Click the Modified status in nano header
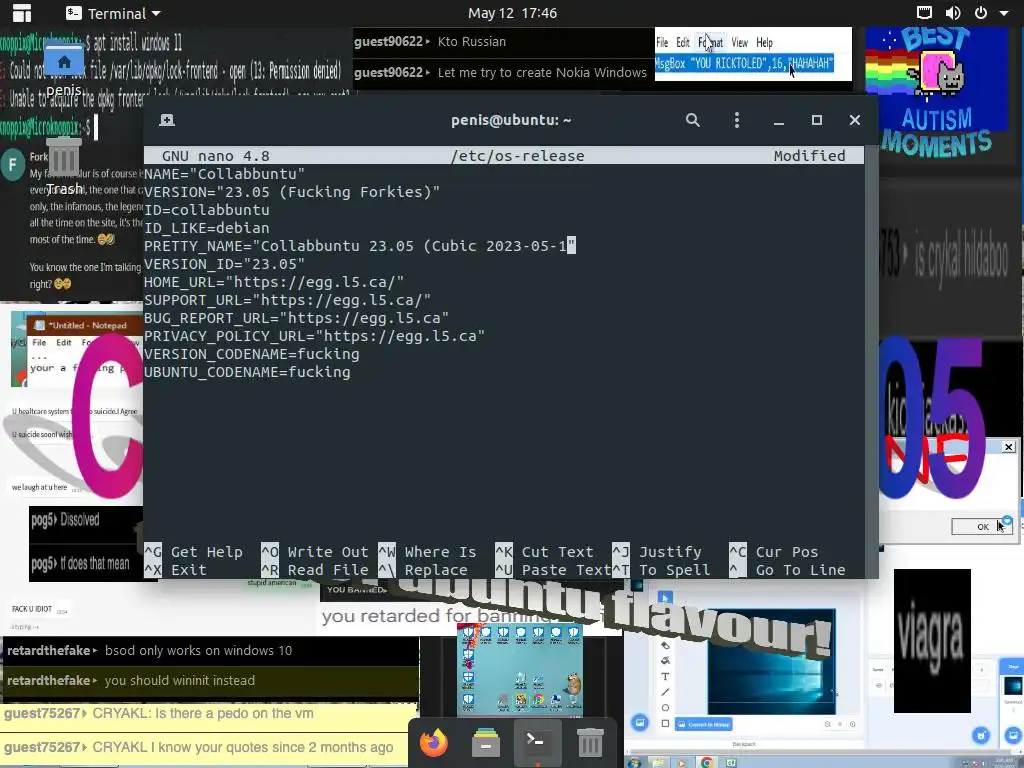This screenshot has height=768, width=1024. pos(809,156)
